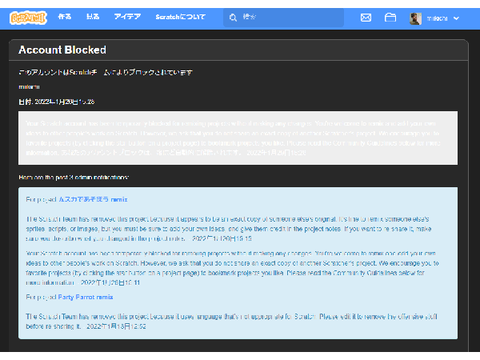Click the Scratch logo in the navbar

point(28,18)
